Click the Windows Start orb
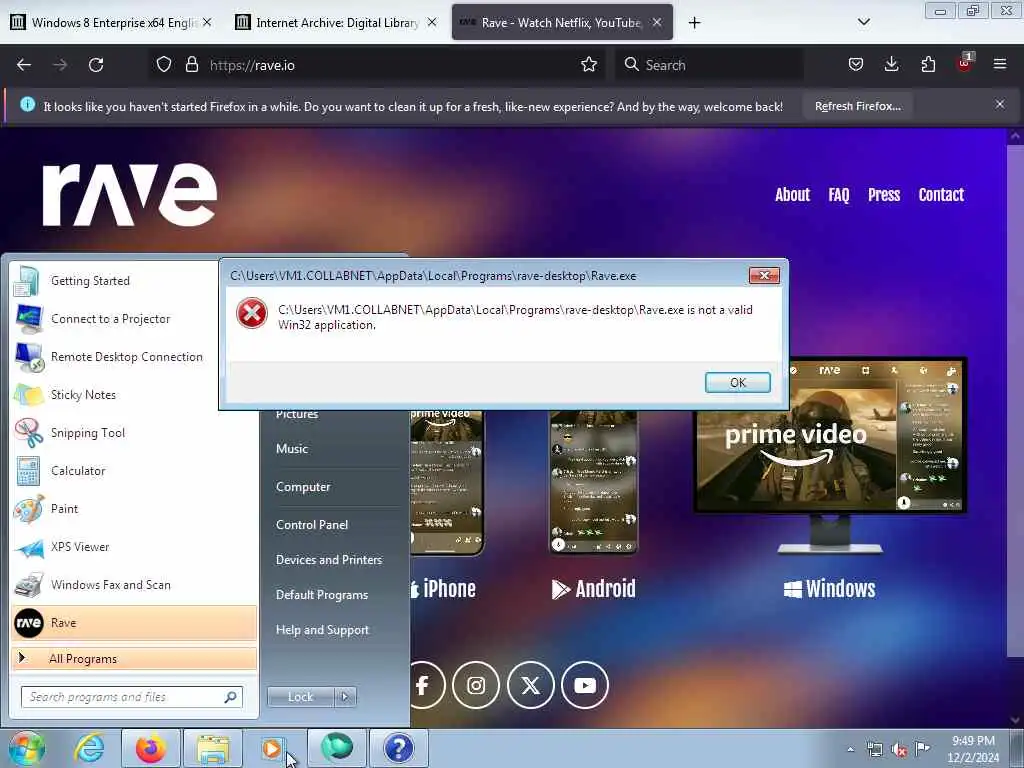The height and width of the screenshot is (768, 1024). coord(27,748)
